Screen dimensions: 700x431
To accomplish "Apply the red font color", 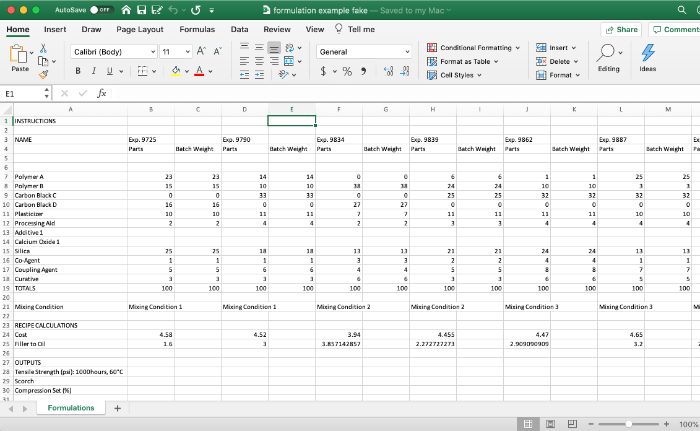I will click(199, 71).
